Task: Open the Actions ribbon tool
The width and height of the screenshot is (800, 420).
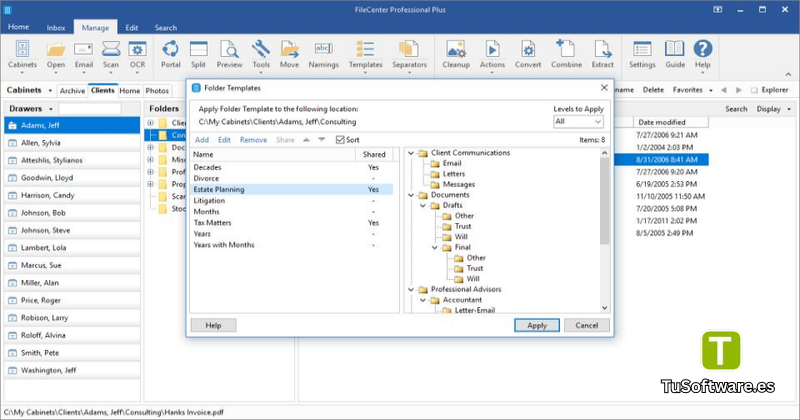Action: coord(492,55)
